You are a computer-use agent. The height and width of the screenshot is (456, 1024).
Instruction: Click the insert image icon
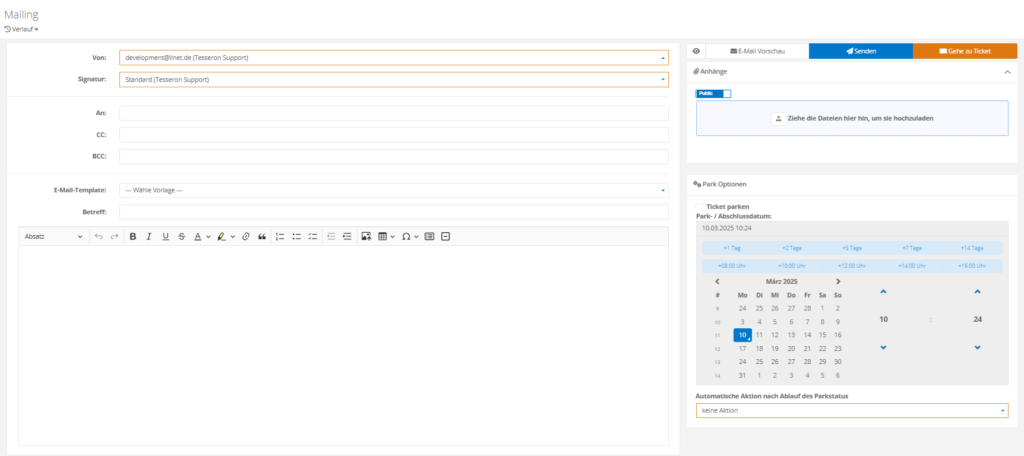[x=366, y=237]
